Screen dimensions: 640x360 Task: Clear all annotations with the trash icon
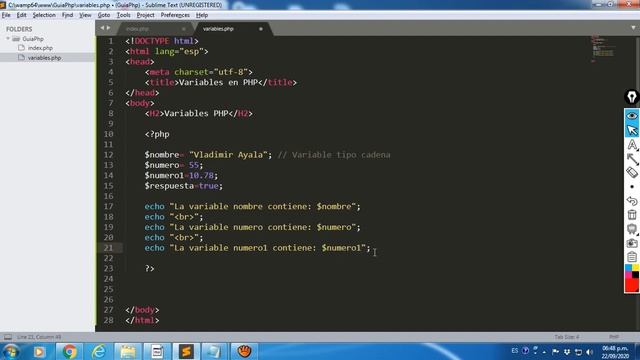632,215
